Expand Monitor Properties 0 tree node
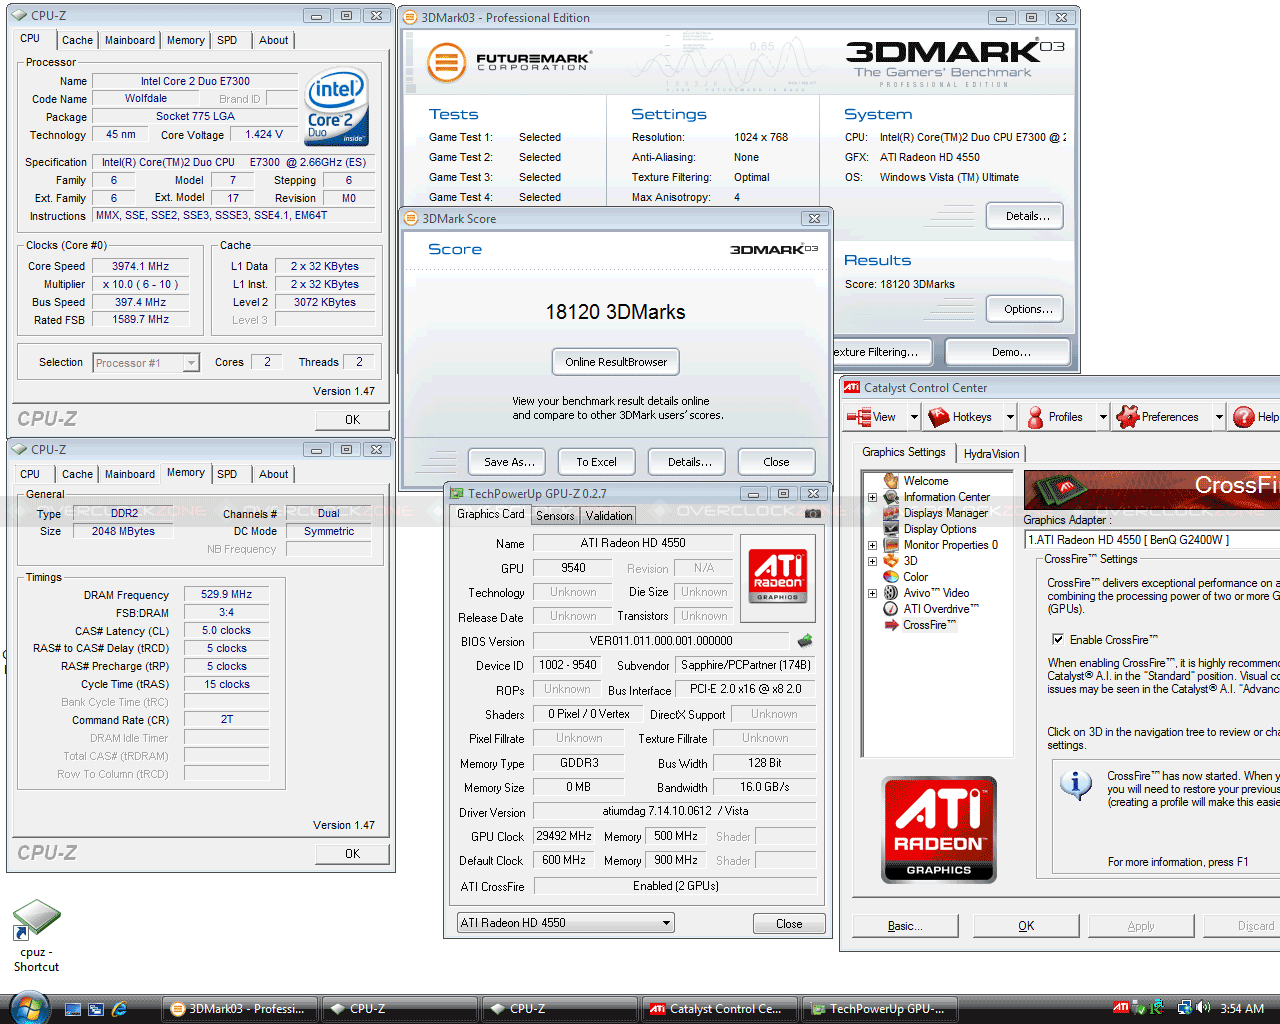This screenshot has height=1024, width=1280. click(872, 545)
